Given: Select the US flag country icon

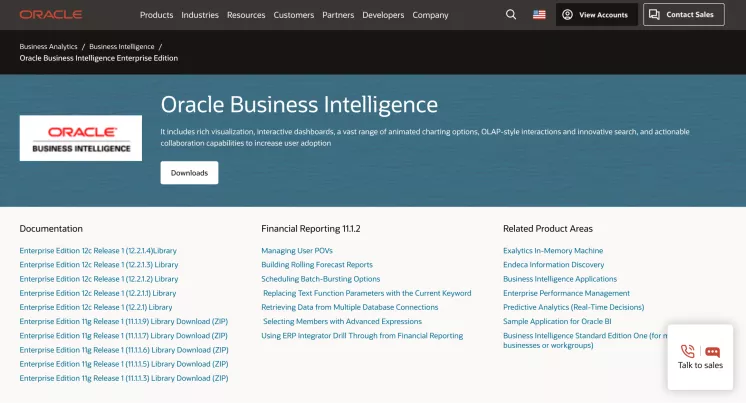Looking at the screenshot, I should coord(539,15).
